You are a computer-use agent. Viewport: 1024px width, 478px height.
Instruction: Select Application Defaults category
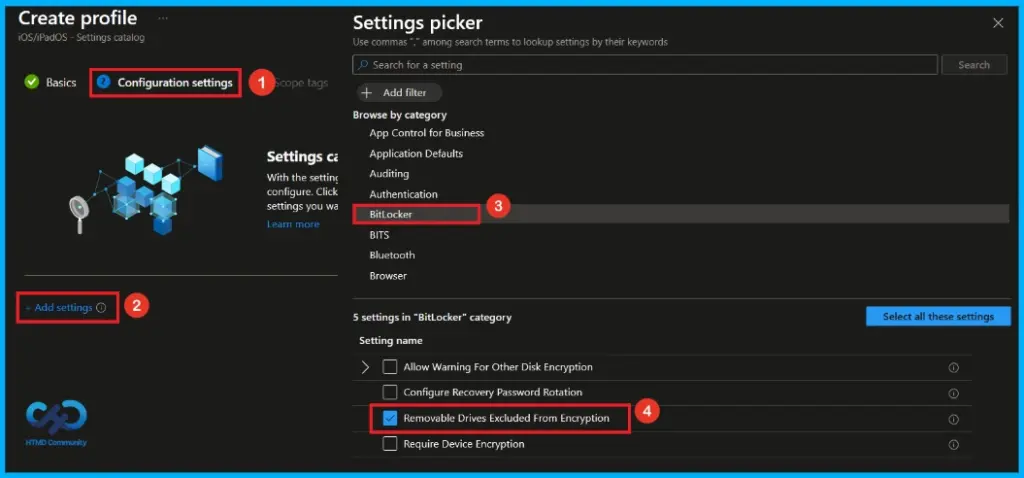(x=416, y=153)
